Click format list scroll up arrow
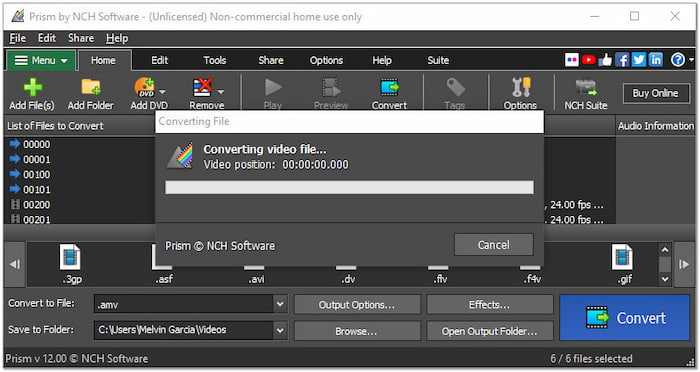Viewport: 700px width, 372px height. (x=665, y=249)
